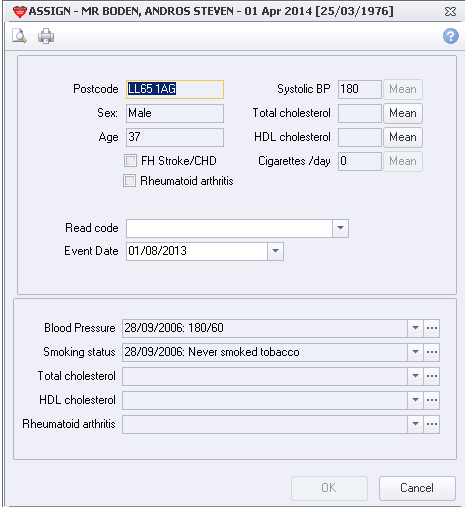
Task: Tick the Rheumatoid arthritis checkbox
Action: click(x=129, y=181)
